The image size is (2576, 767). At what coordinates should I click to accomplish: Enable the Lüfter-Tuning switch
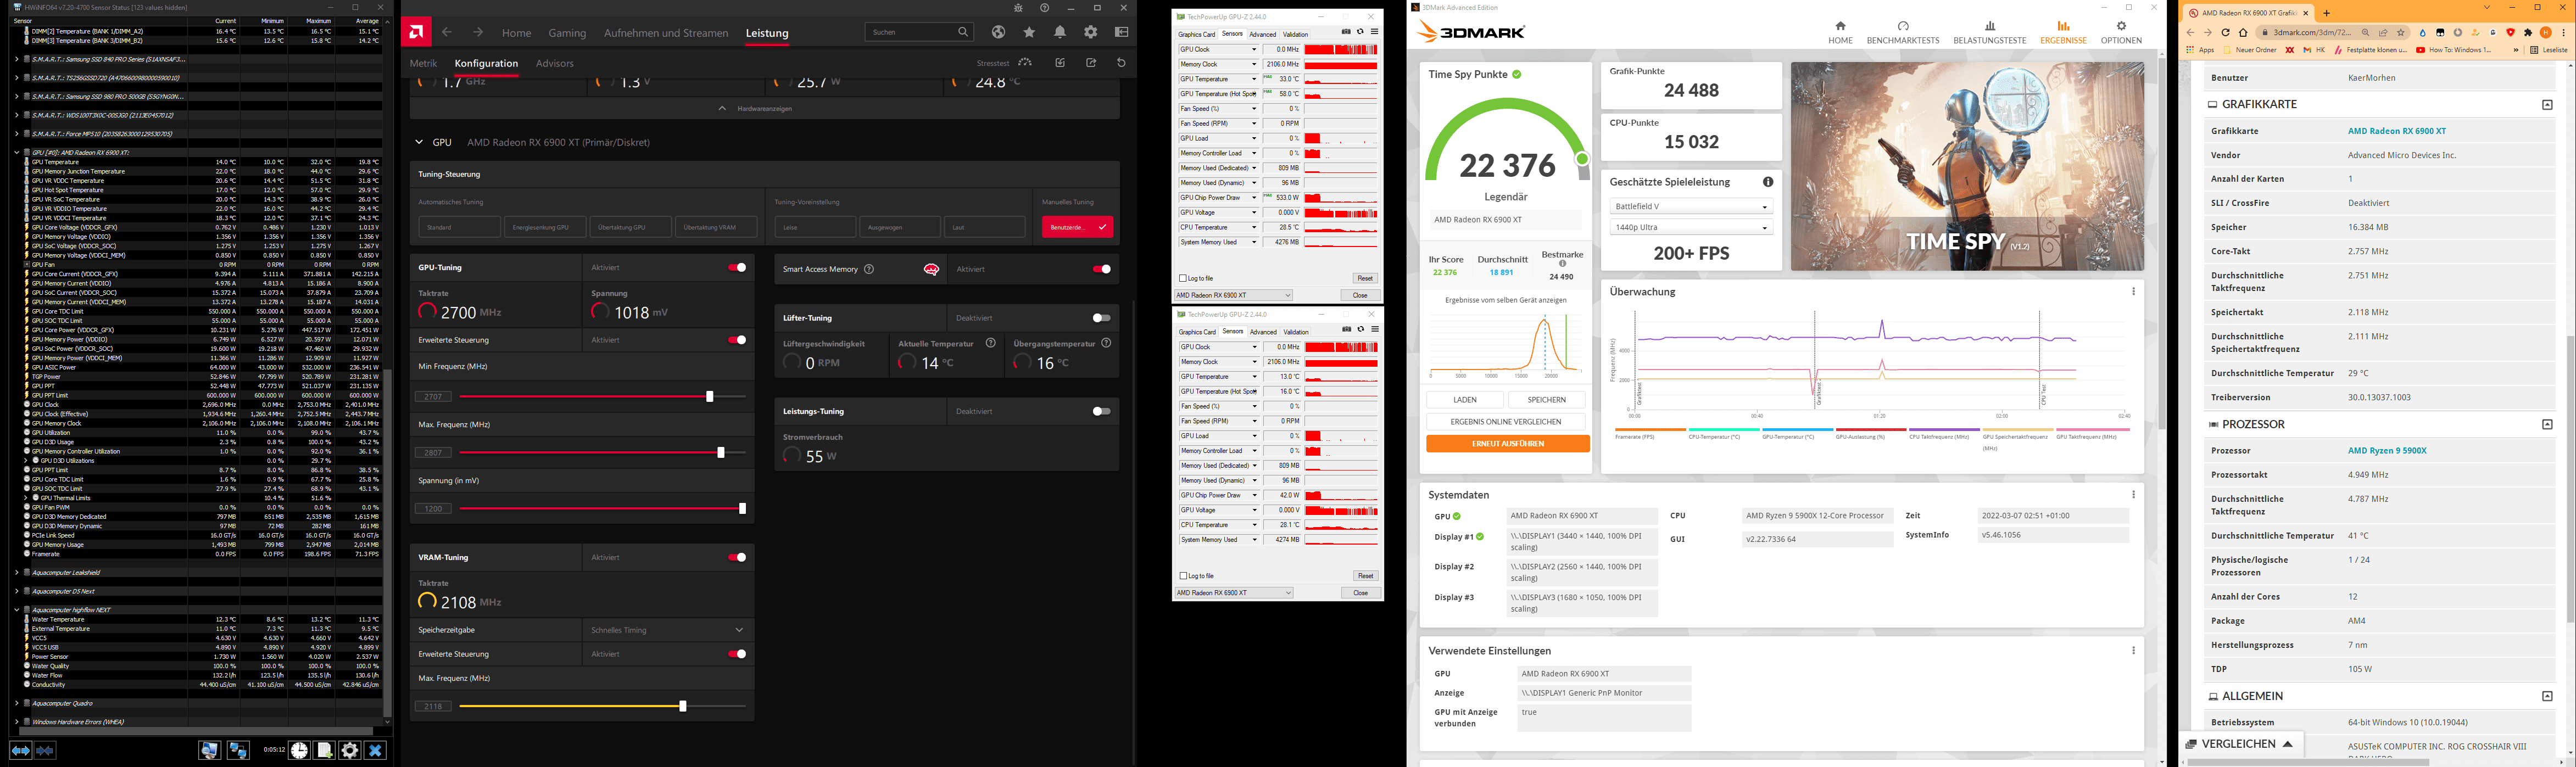point(1101,318)
